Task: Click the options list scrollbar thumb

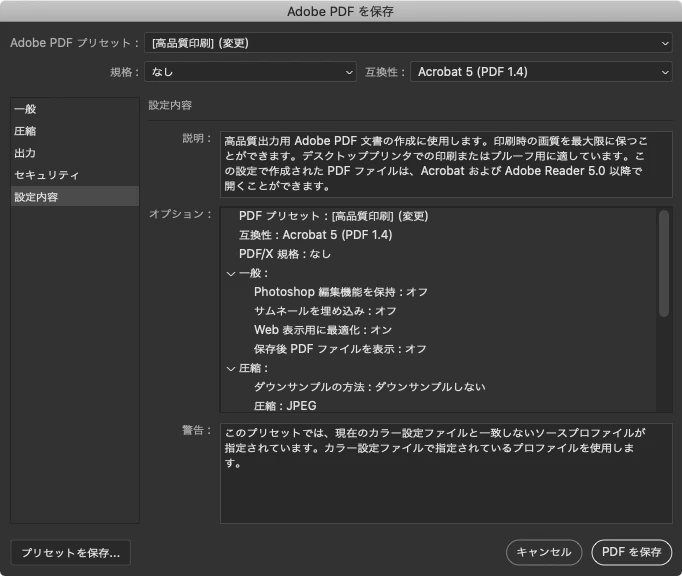Action: click(663, 263)
